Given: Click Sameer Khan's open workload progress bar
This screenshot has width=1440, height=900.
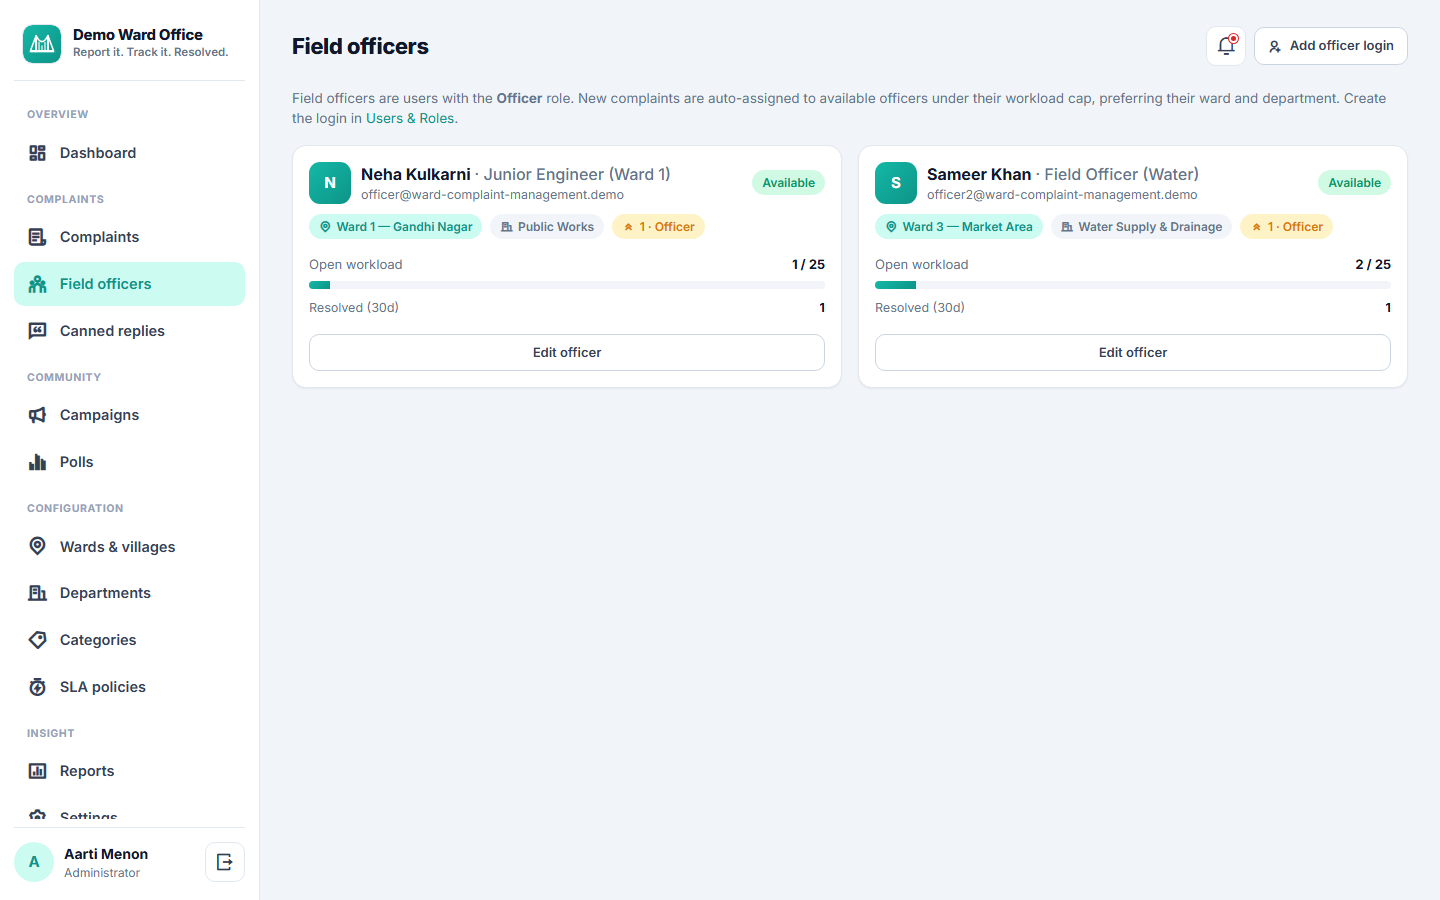Looking at the screenshot, I should tap(1133, 285).
